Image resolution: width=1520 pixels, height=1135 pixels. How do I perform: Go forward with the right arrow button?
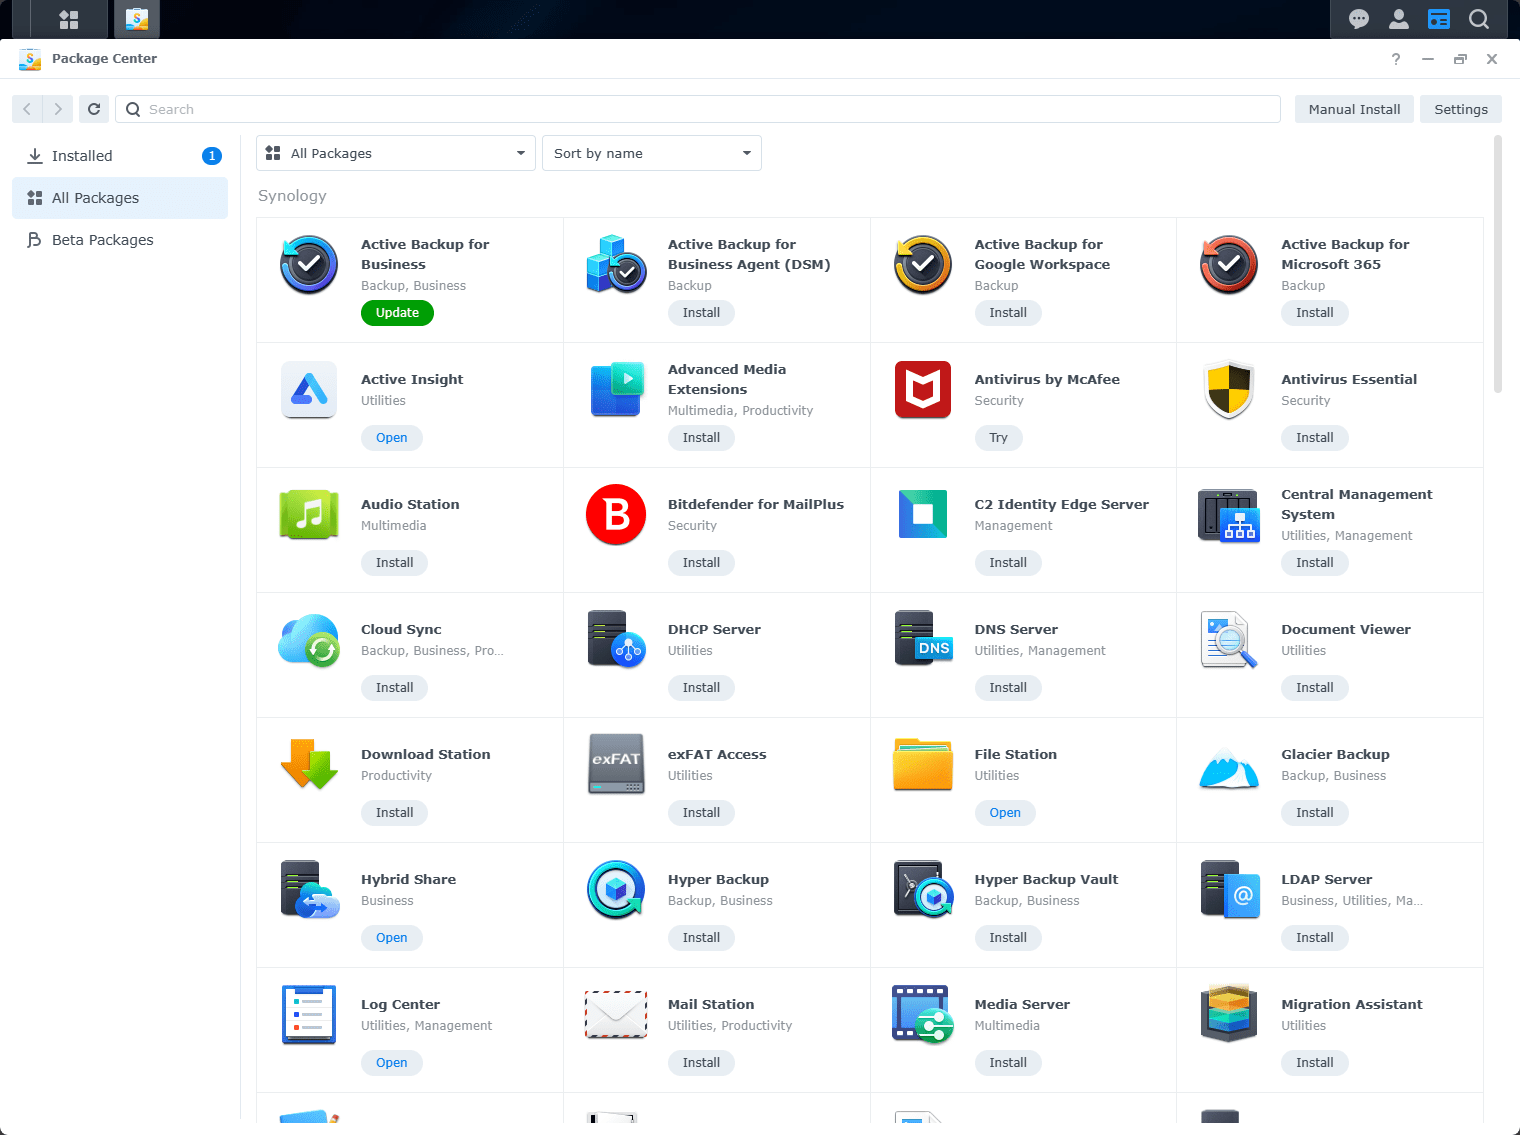[x=58, y=109]
